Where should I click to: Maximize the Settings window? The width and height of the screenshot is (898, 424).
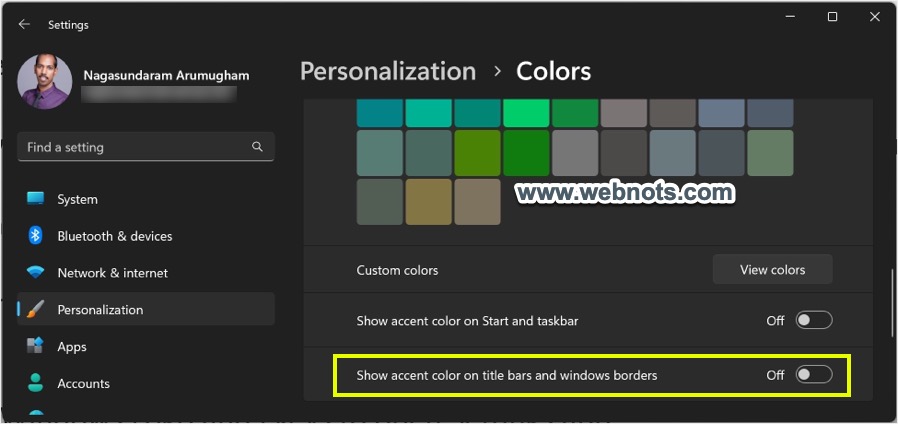[x=833, y=17]
